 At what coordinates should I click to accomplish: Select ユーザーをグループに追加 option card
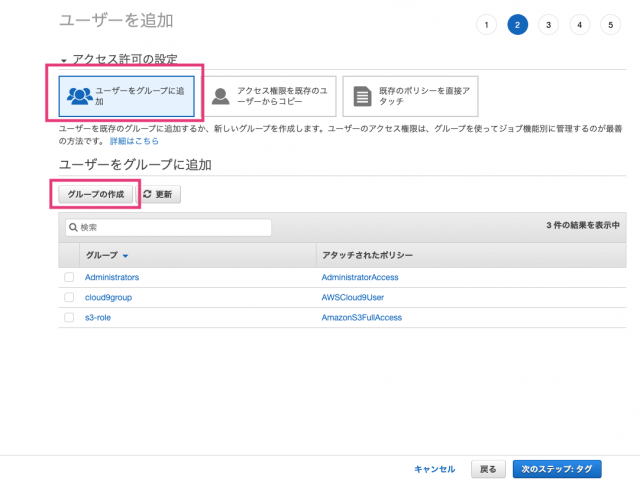click(127, 96)
